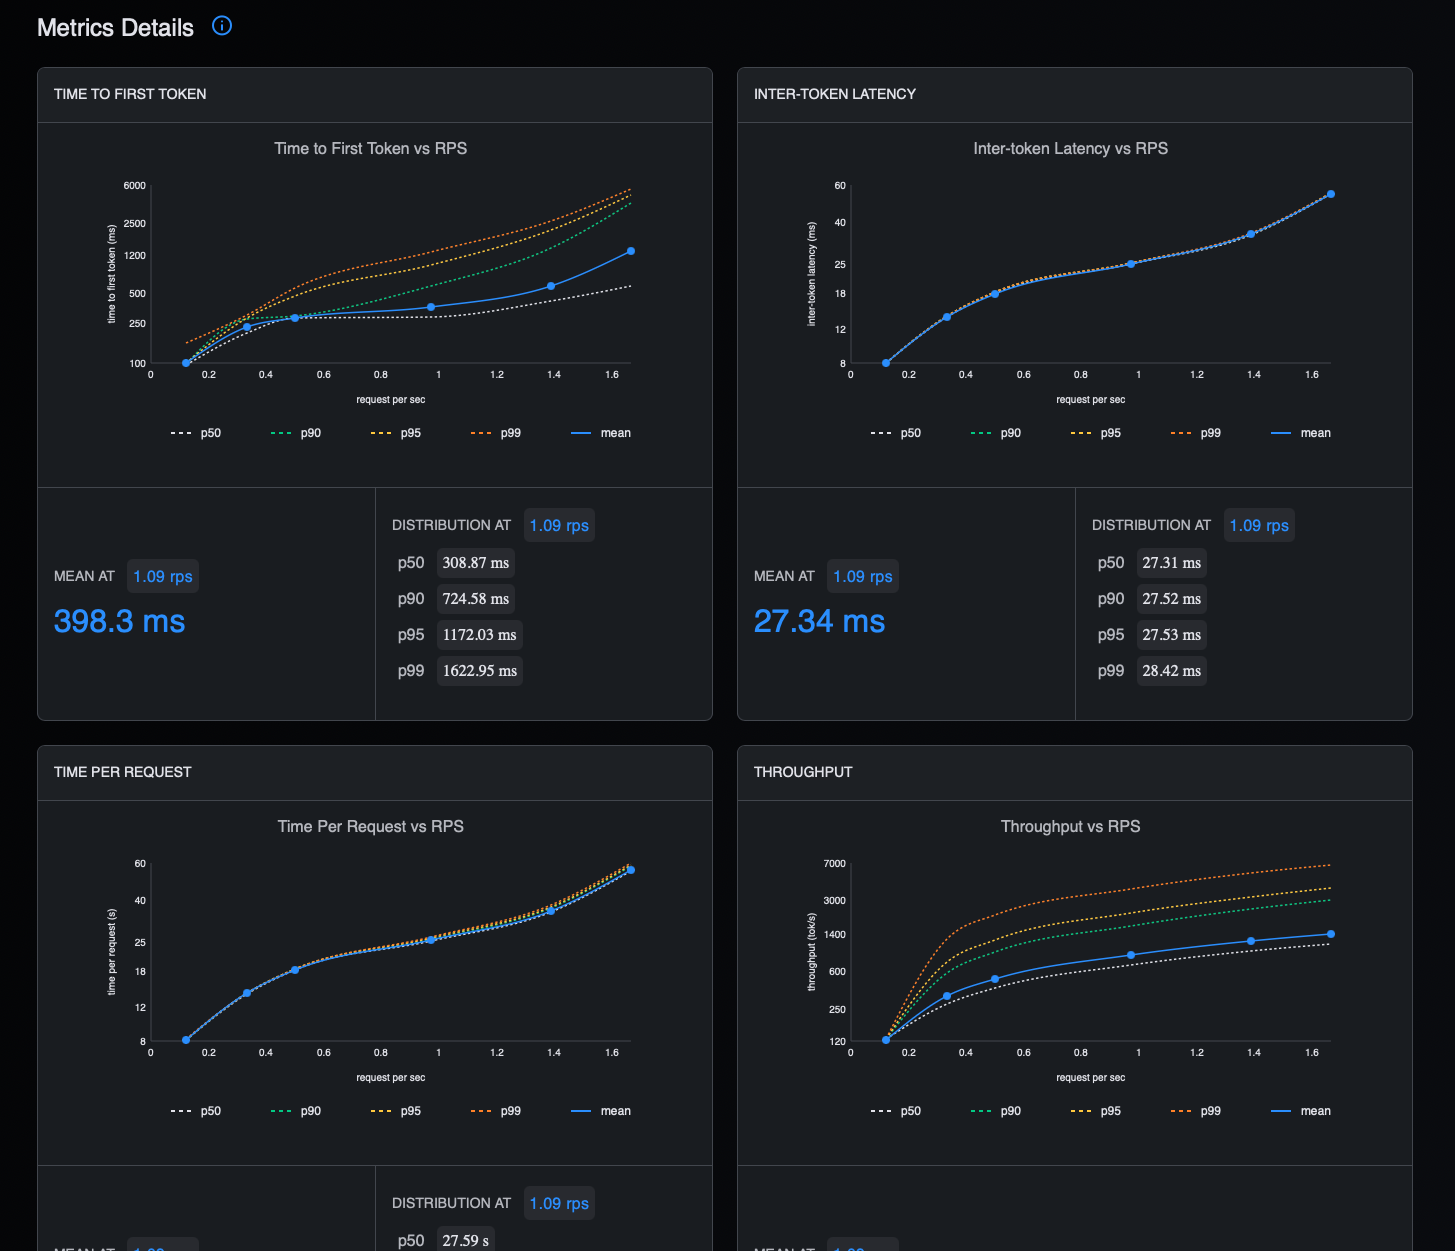Open the 1.09 rps selector next to DISTRIBUTION AT for Time Per Request
The width and height of the screenshot is (1455, 1251).
[x=559, y=1203]
